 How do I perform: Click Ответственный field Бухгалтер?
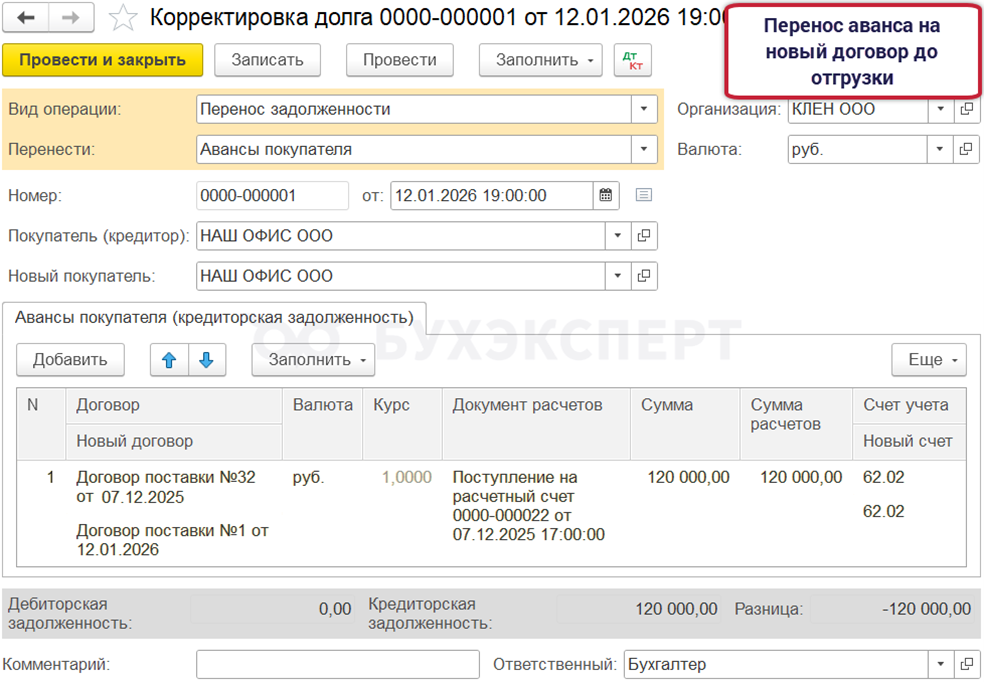point(776,664)
